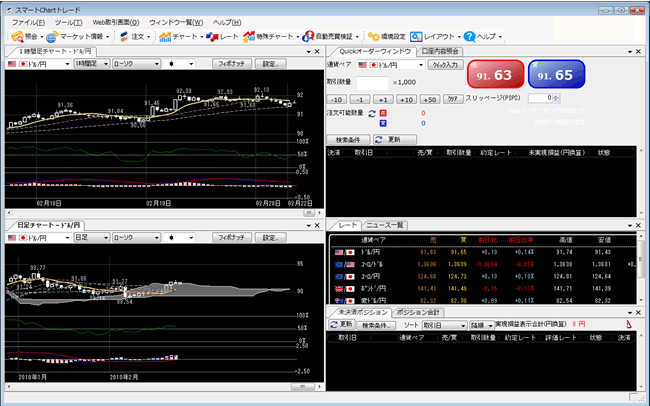Close the レート panel

pos(638,226)
